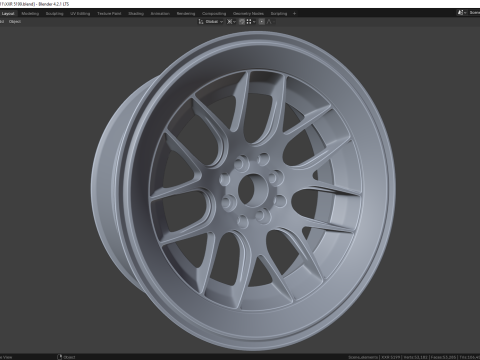This screenshot has width=480, height=360.
Task: Open the Compositing workspace tab
Action: [214, 13]
